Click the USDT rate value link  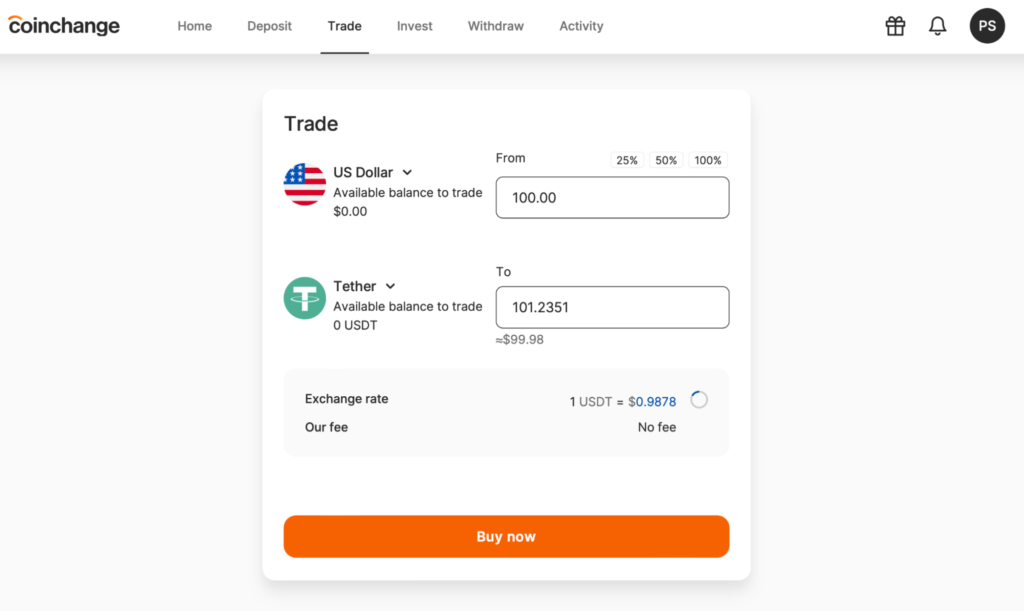click(x=651, y=401)
